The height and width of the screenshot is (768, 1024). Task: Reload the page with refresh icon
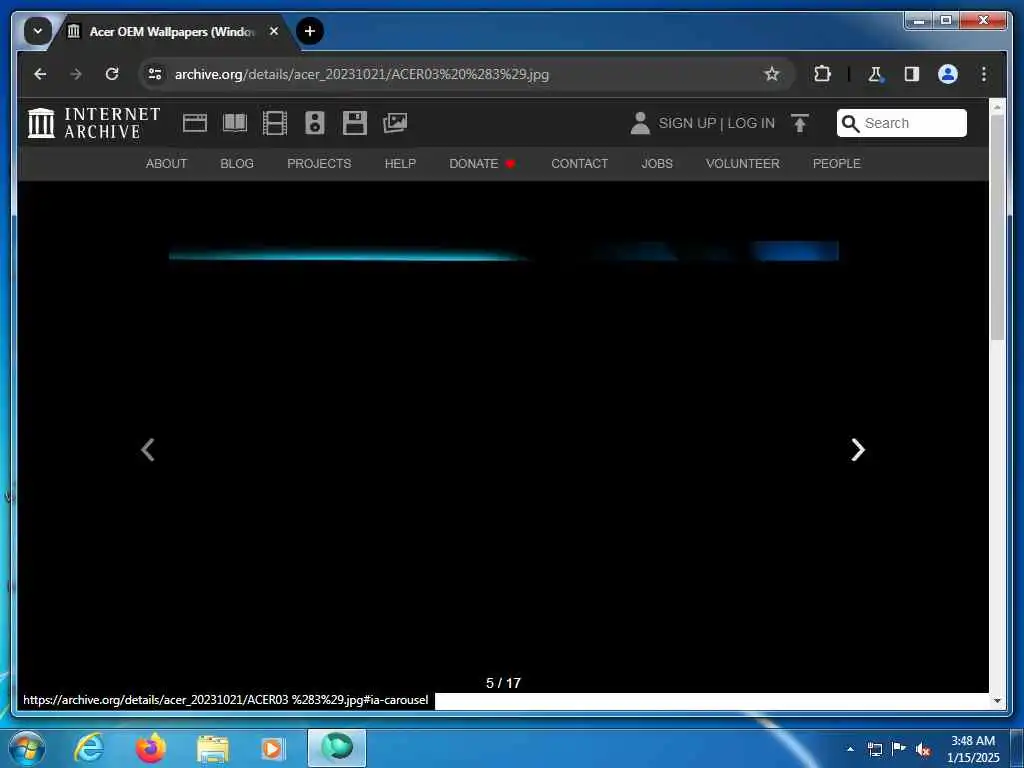click(x=112, y=74)
